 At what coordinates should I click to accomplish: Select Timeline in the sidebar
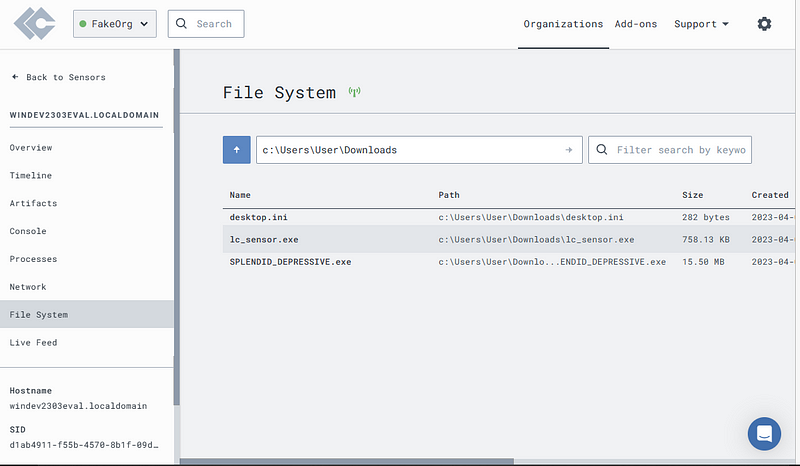[31, 175]
